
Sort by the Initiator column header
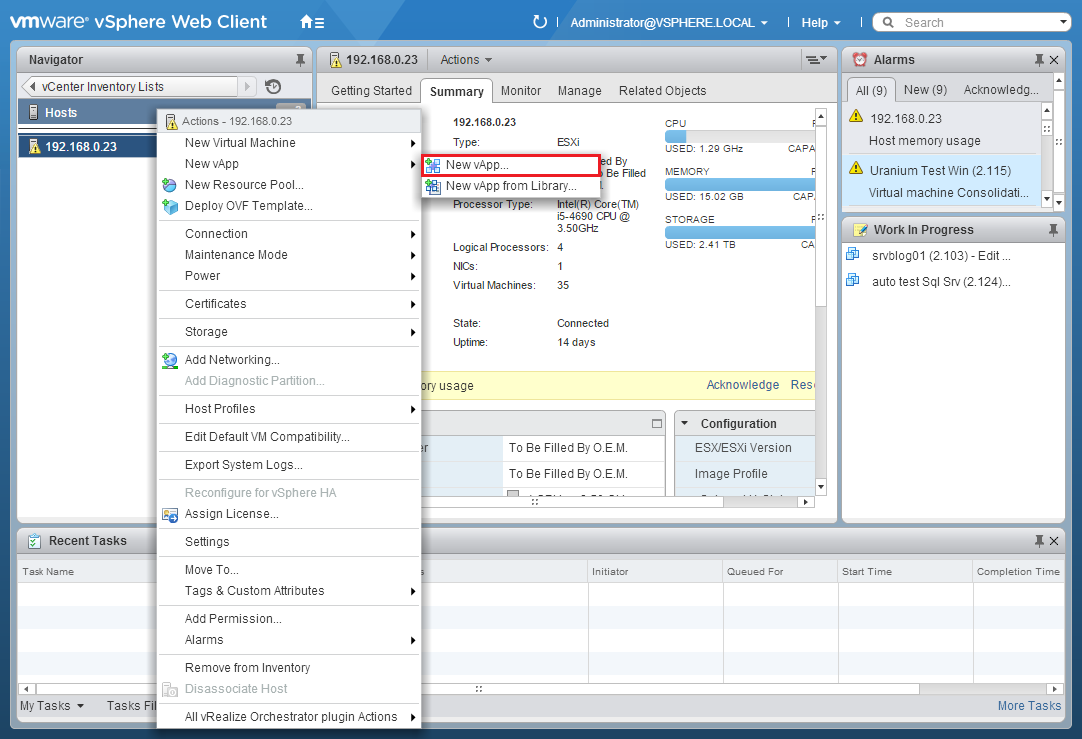(656, 571)
